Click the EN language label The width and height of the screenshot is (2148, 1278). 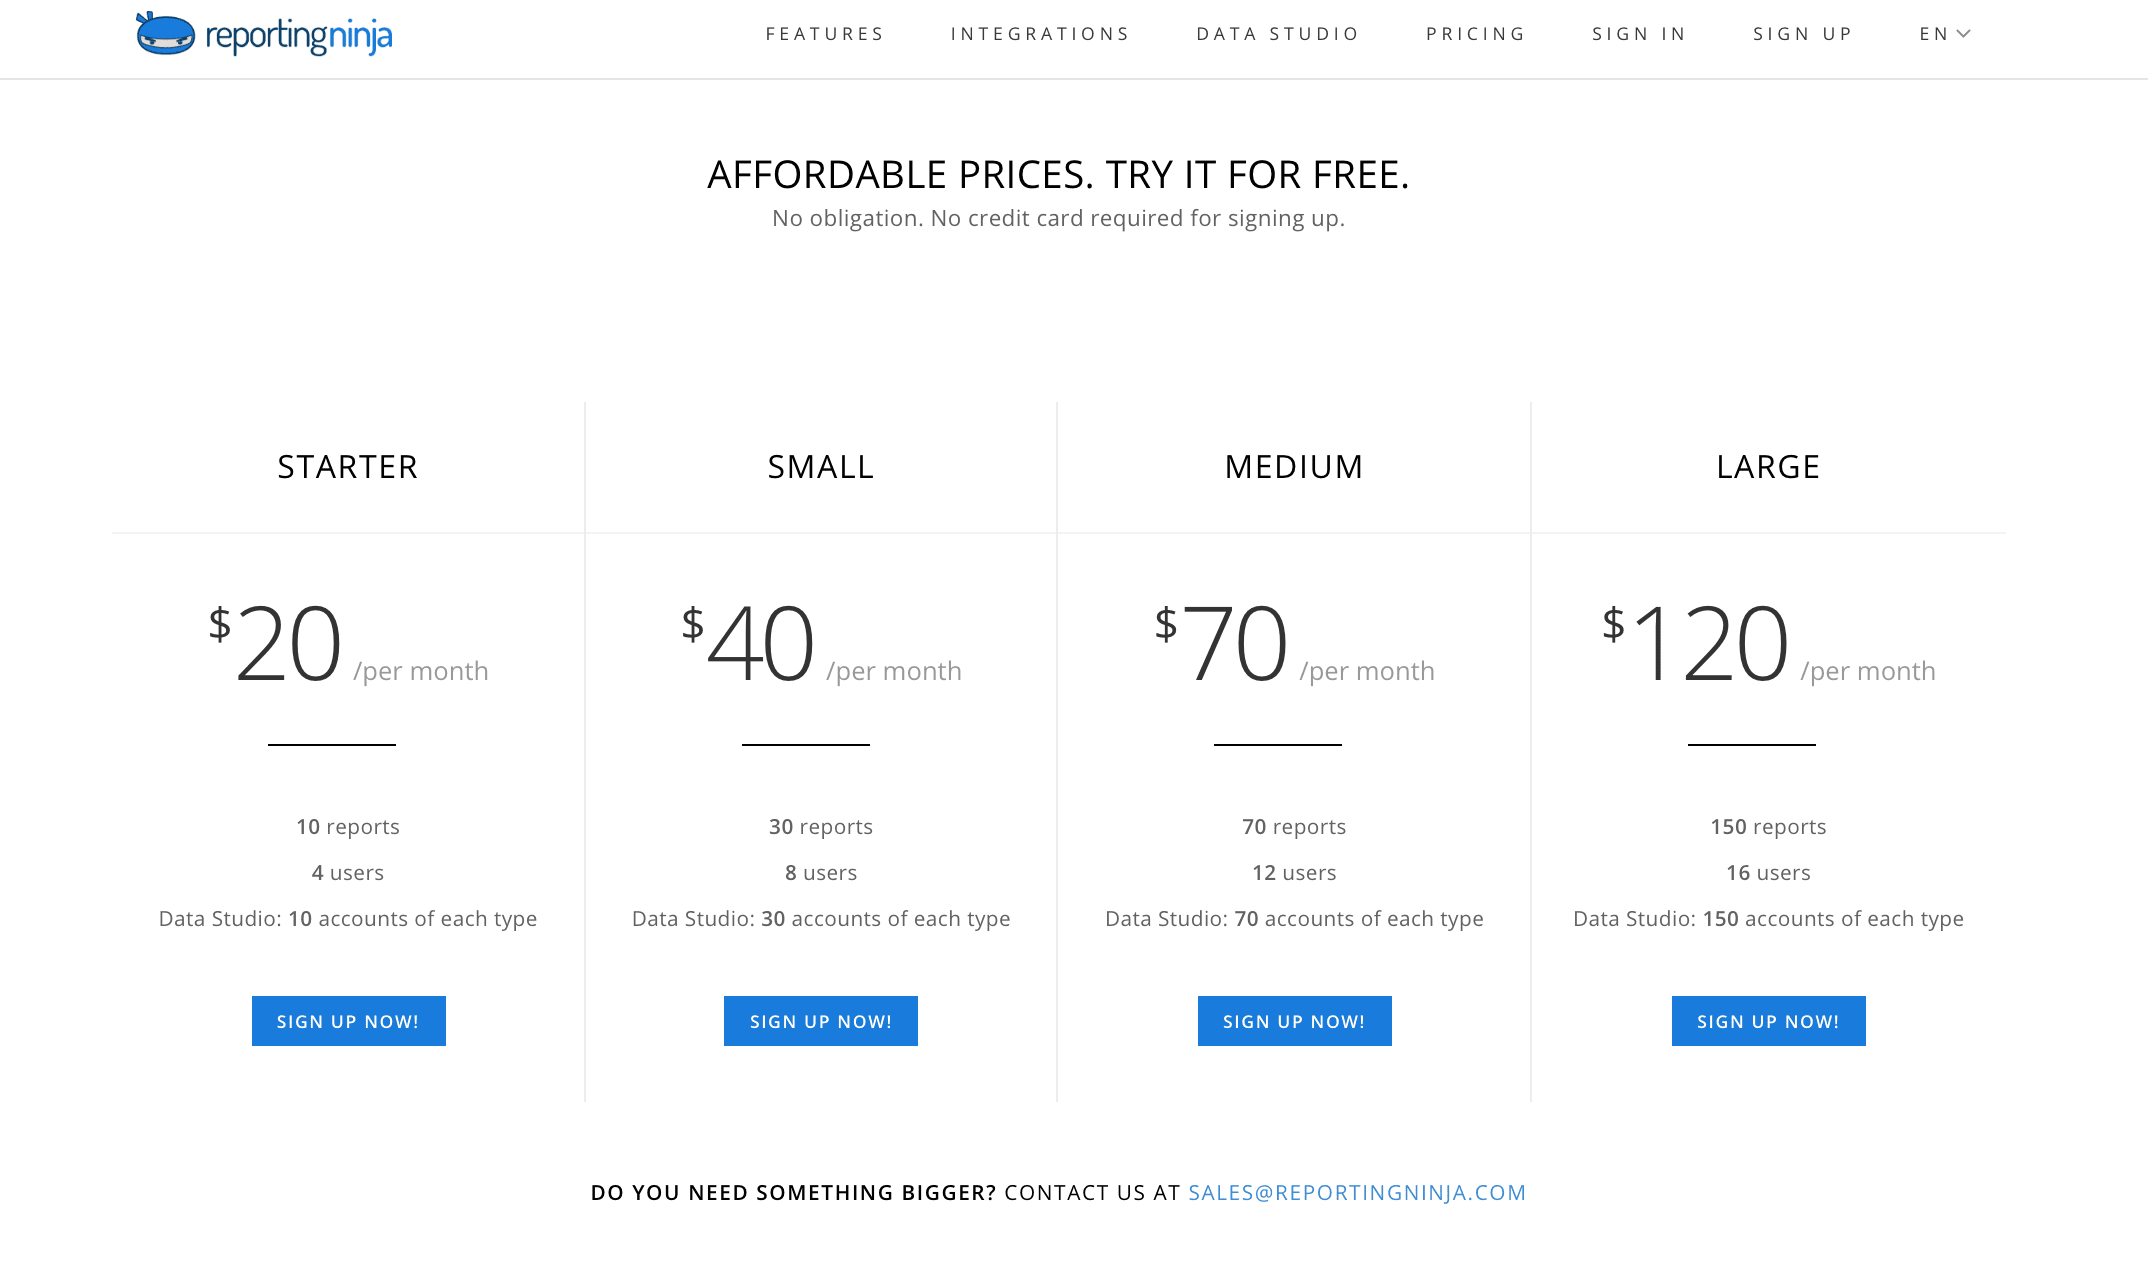tap(1934, 34)
